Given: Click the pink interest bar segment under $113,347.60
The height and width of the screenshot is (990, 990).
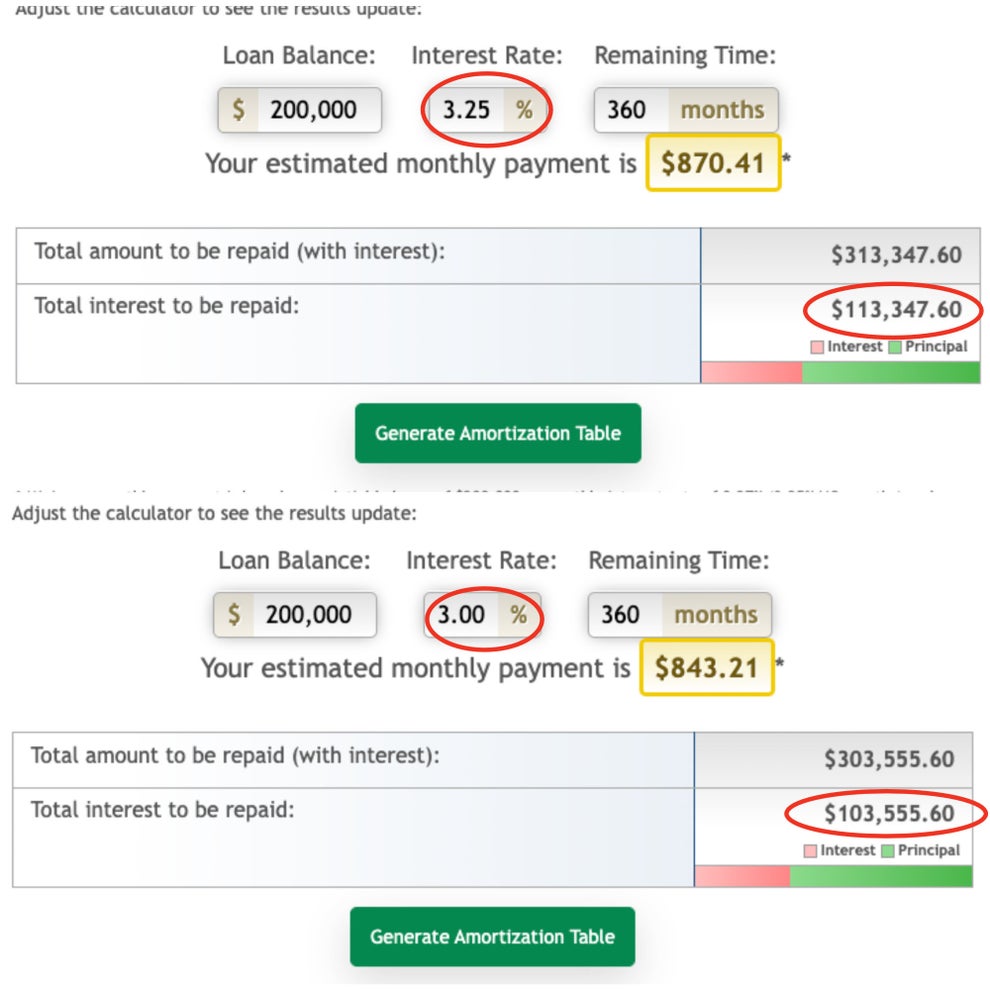Looking at the screenshot, I should (x=752, y=373).
